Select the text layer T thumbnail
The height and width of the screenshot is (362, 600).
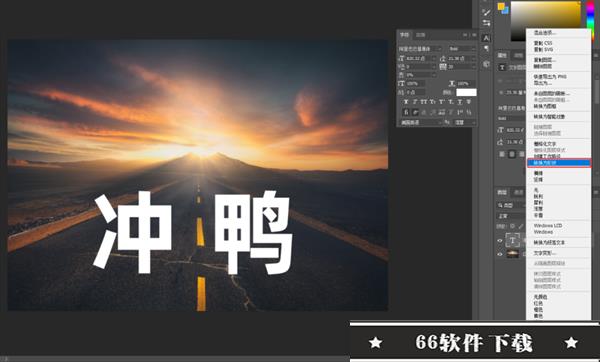tap(512, 240)
